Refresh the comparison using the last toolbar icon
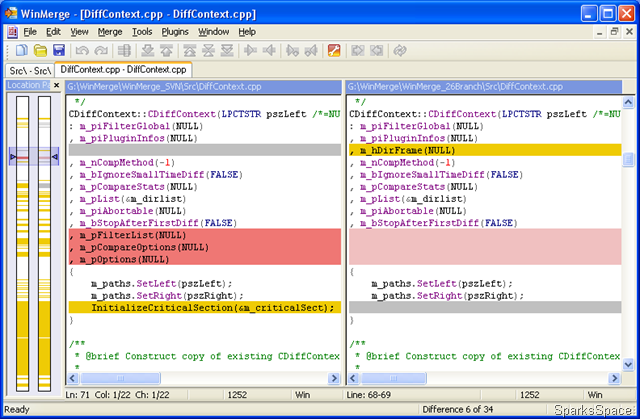 pyautogui.click(x=400, y=50)
